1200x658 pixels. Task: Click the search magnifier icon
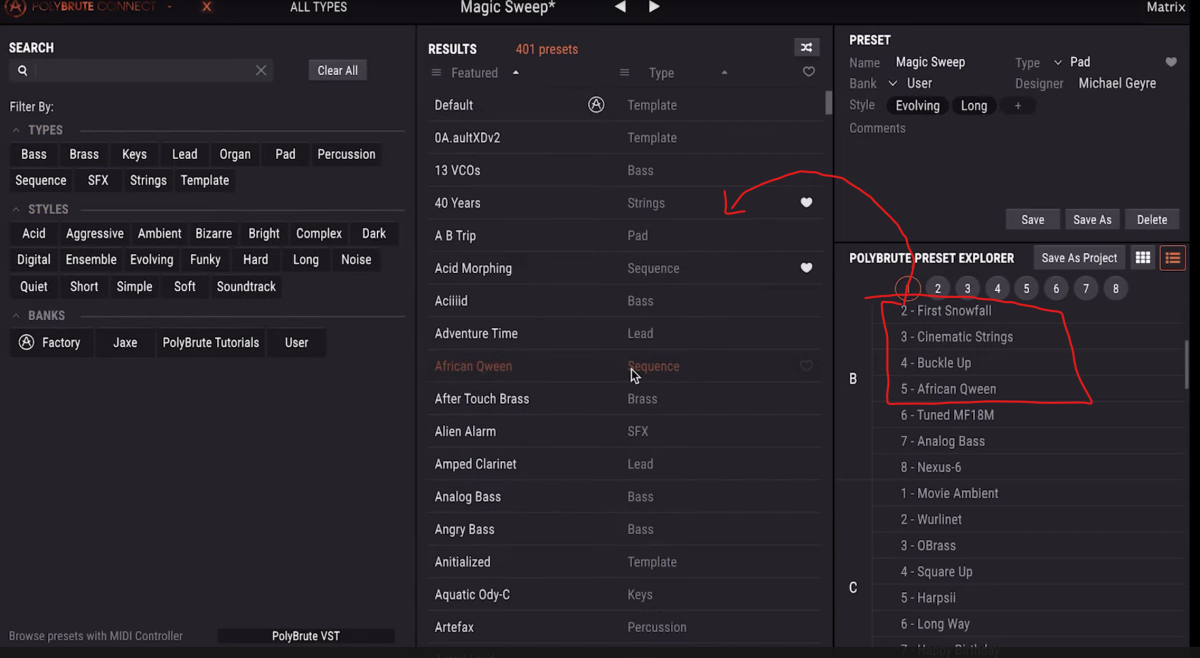click(x=23, y=70)
